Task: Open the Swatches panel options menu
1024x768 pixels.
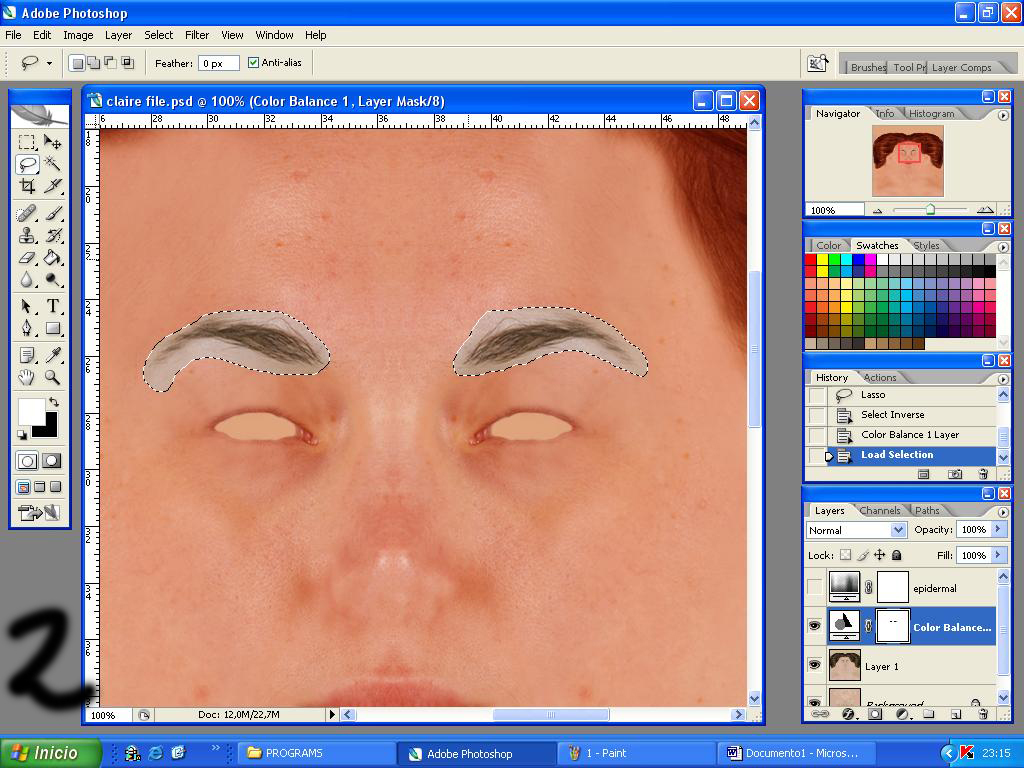Action: tap(1003, 247)
